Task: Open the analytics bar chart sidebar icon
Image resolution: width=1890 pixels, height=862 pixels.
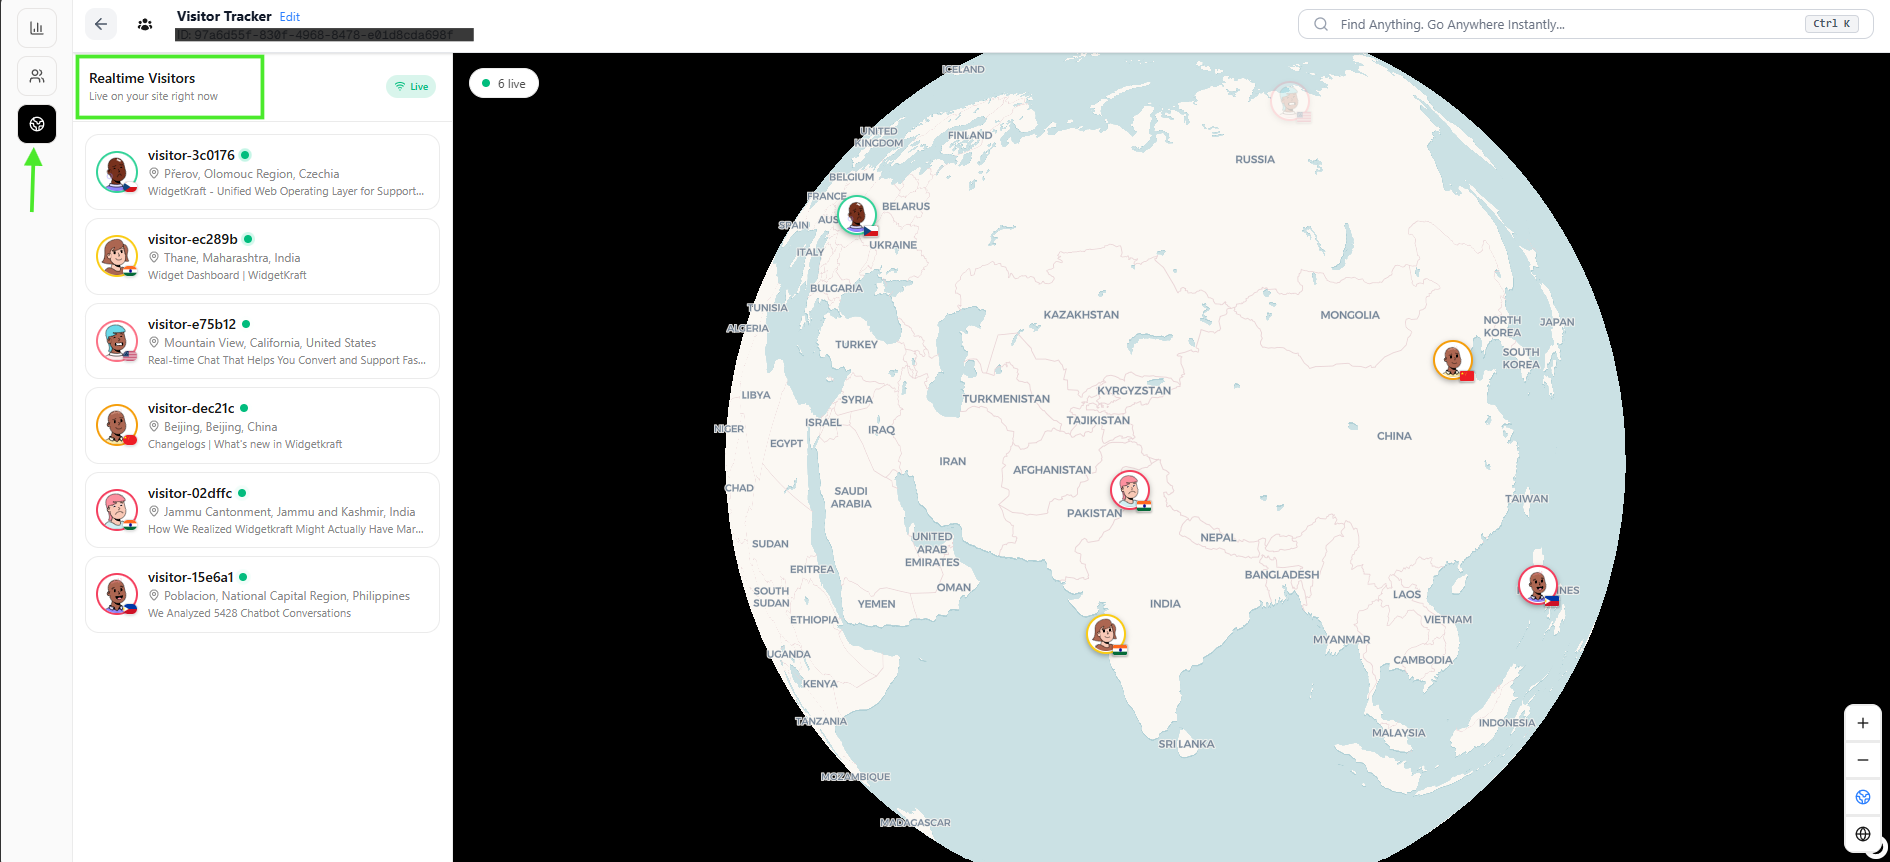Action: (x=37, y=28)
